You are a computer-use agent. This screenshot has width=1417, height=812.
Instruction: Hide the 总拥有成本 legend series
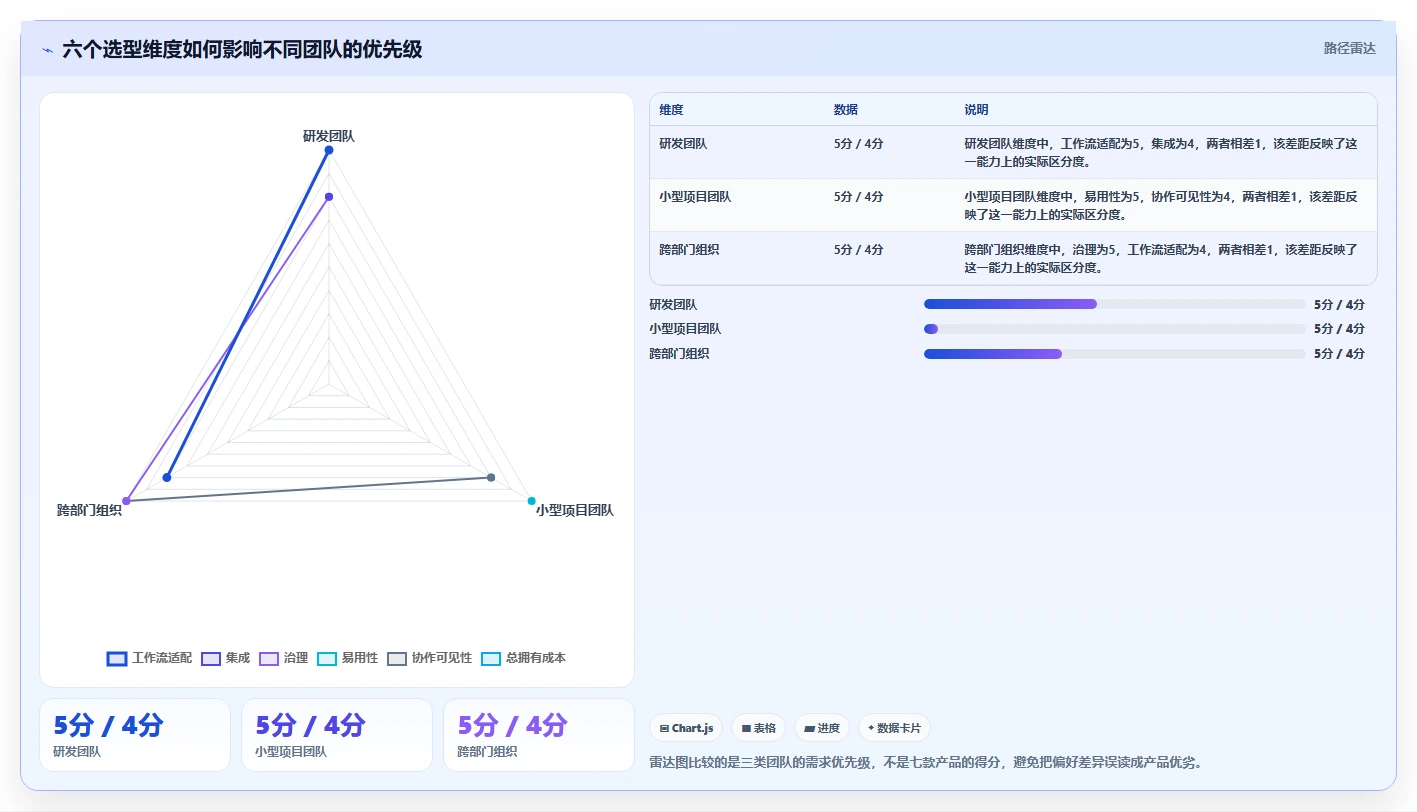[523, 658]
